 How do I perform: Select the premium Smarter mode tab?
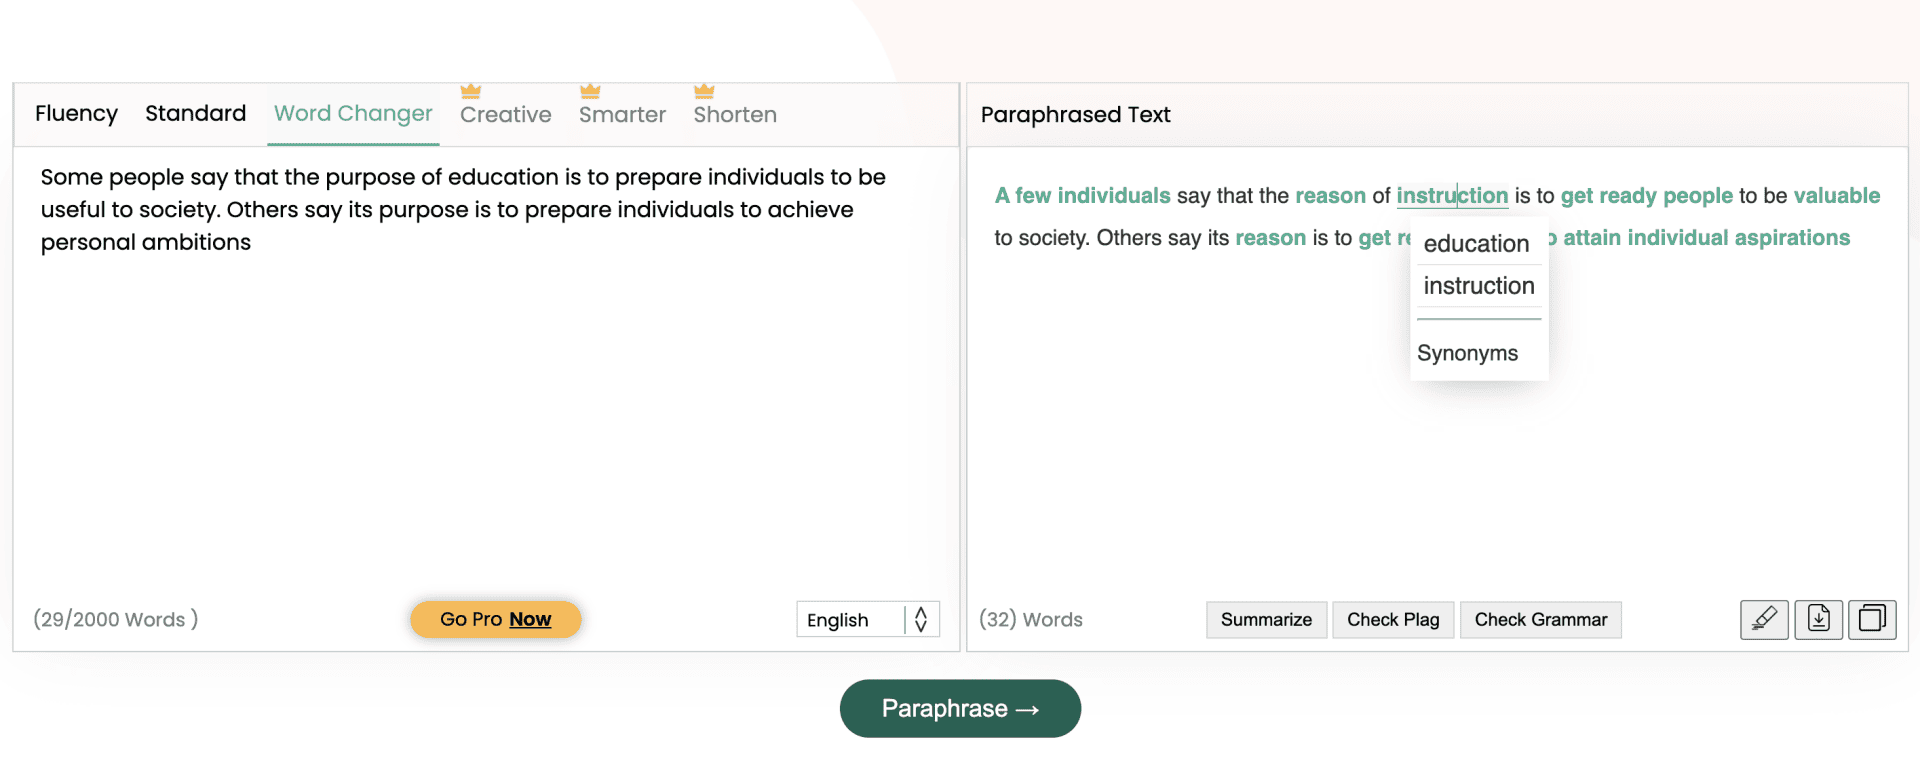click(x=622, y=115)
